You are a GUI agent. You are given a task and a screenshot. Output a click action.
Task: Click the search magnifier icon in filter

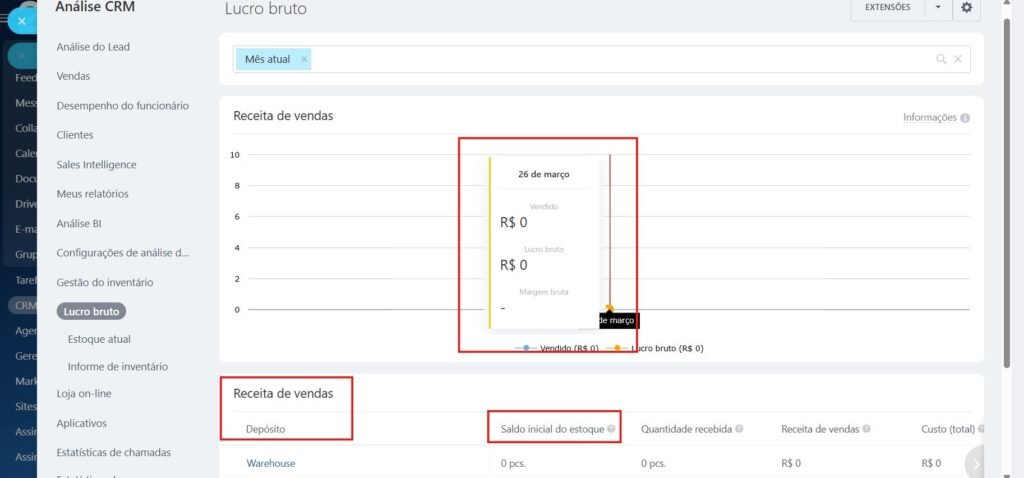tap(941, 59)
